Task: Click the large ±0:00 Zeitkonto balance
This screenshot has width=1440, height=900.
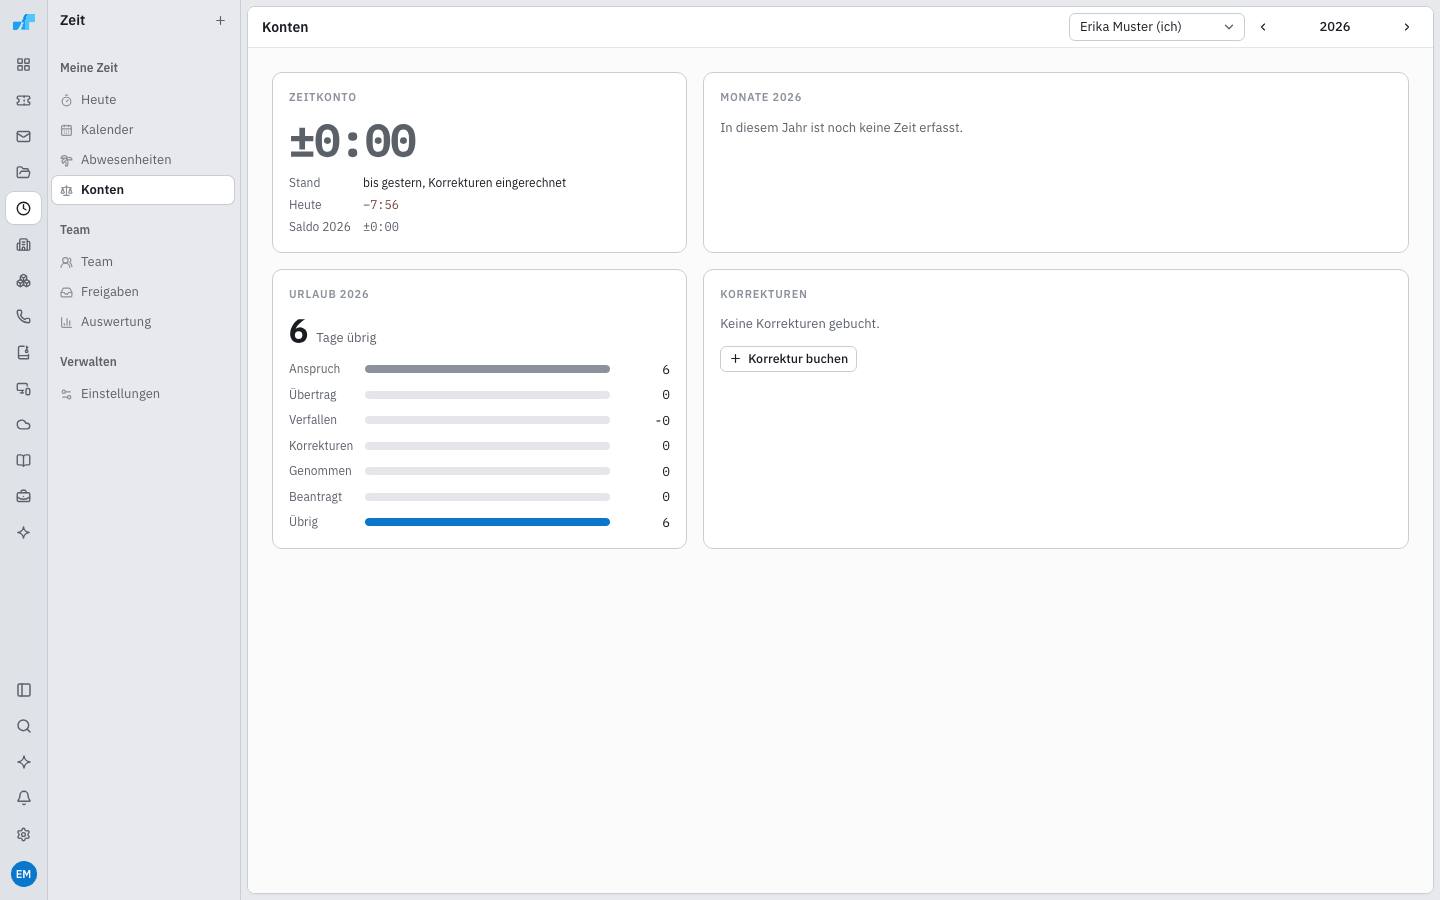Action: point(352,141)
